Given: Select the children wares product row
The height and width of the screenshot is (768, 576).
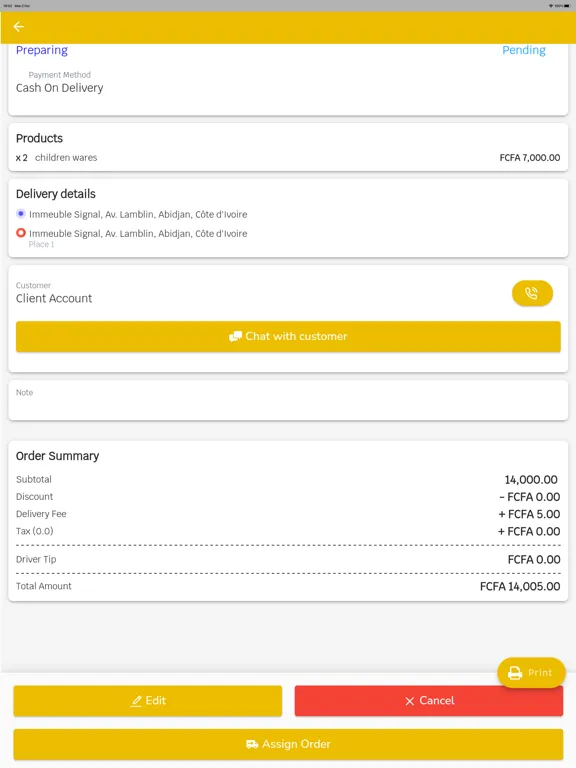Looking at the screenshot, I should tap(288, 158).
